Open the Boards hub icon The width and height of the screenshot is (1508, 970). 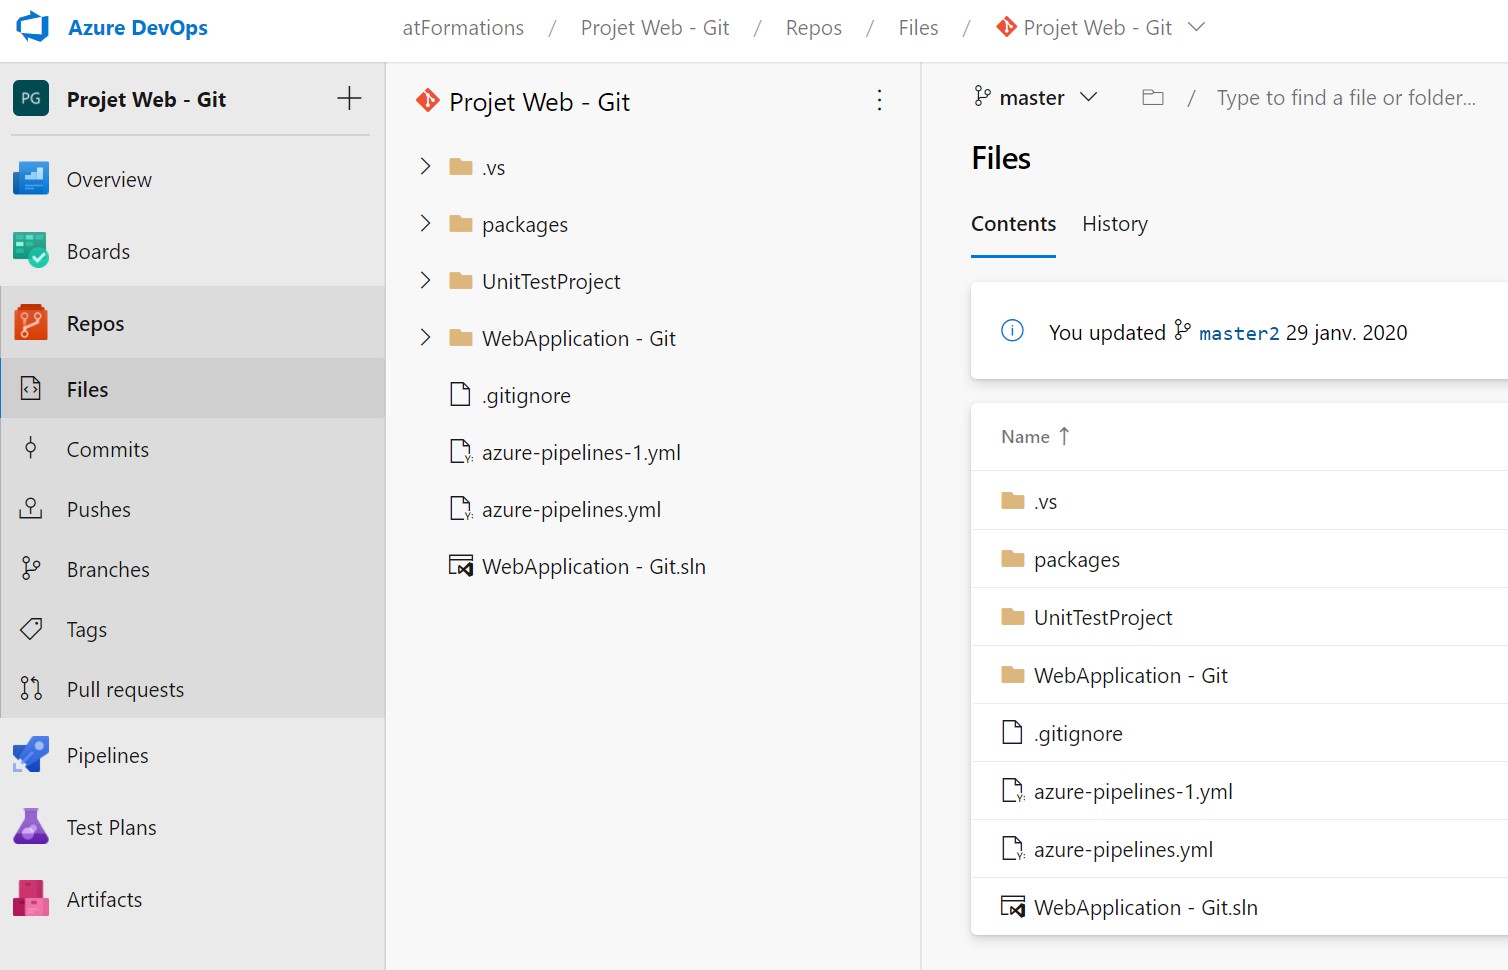point(31,251)
